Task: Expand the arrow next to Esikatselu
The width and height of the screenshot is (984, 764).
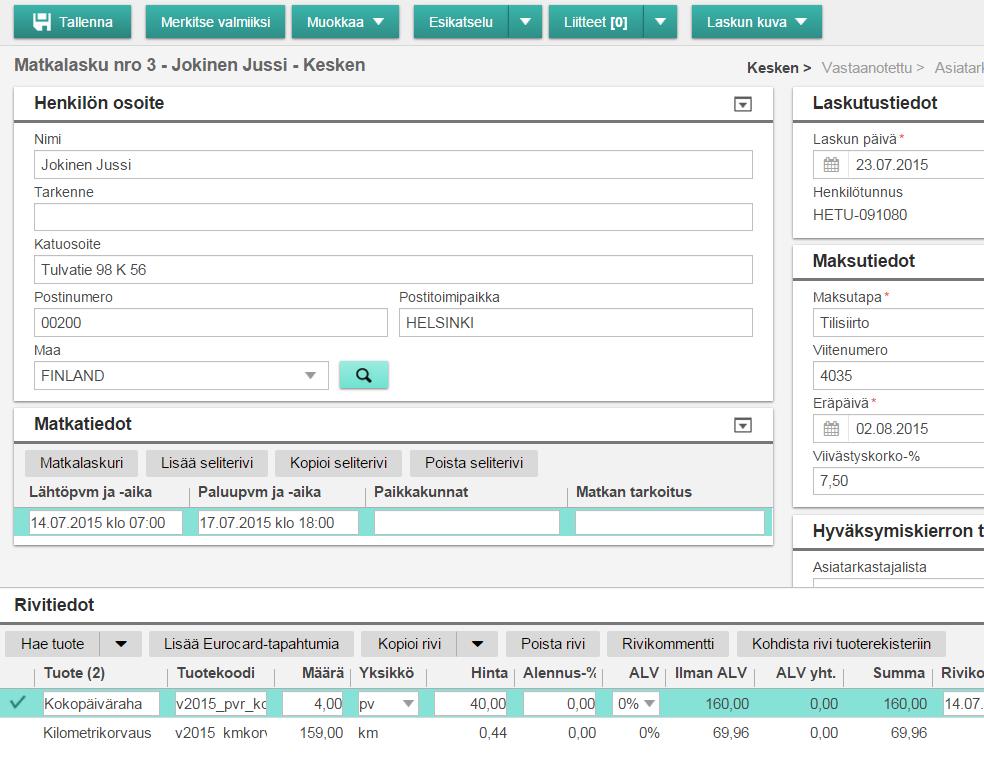Action: click(525, 22)
